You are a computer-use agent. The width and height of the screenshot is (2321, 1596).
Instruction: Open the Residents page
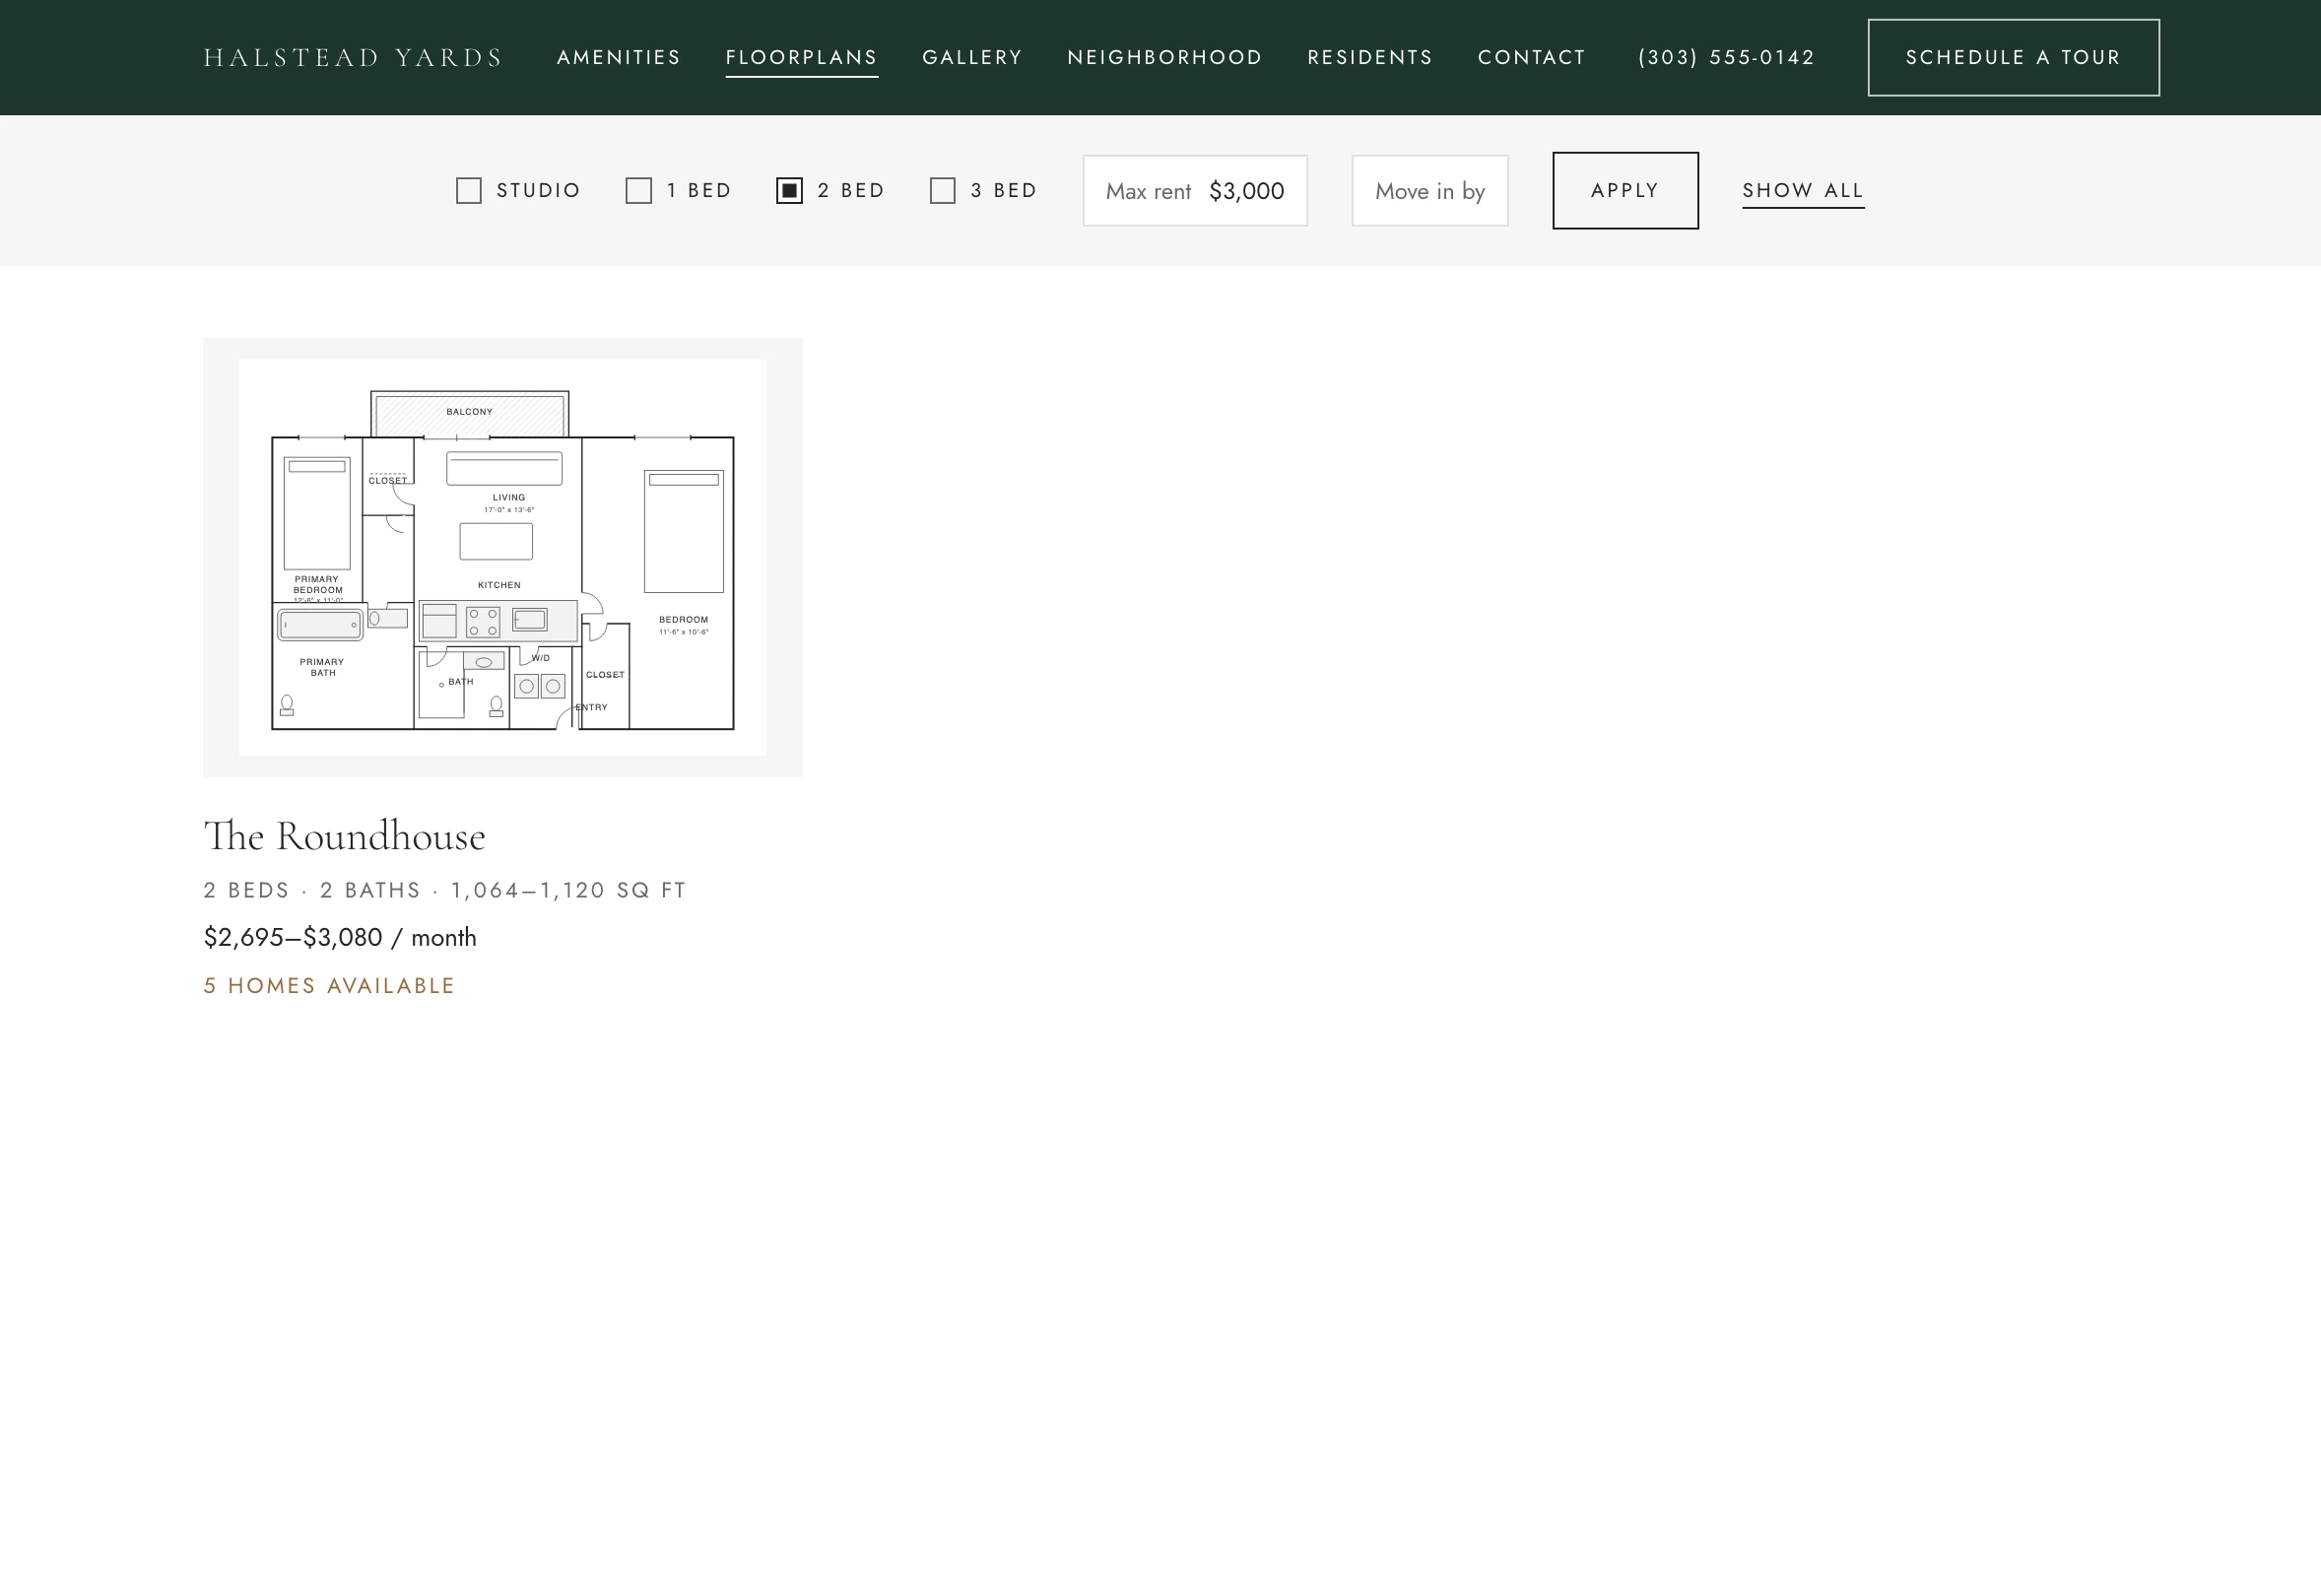coord(1370,57)
